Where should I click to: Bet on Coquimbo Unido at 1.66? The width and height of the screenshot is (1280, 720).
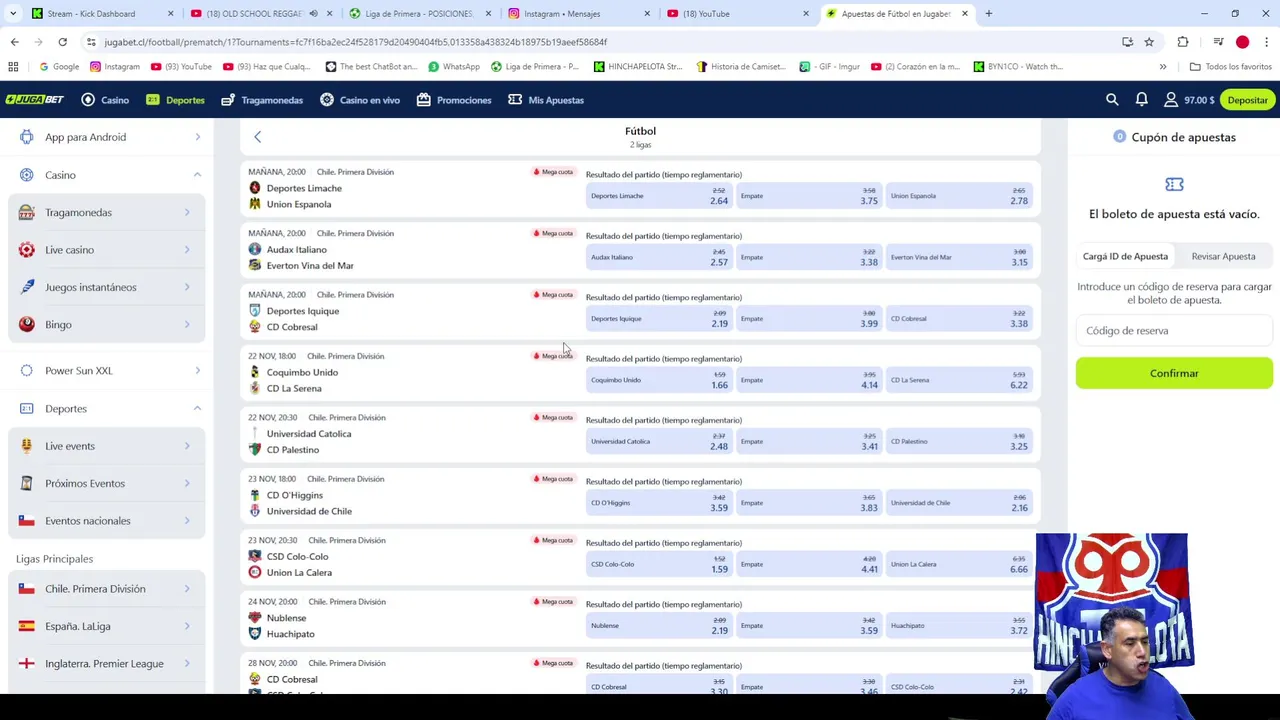click(x=659, y=380)
